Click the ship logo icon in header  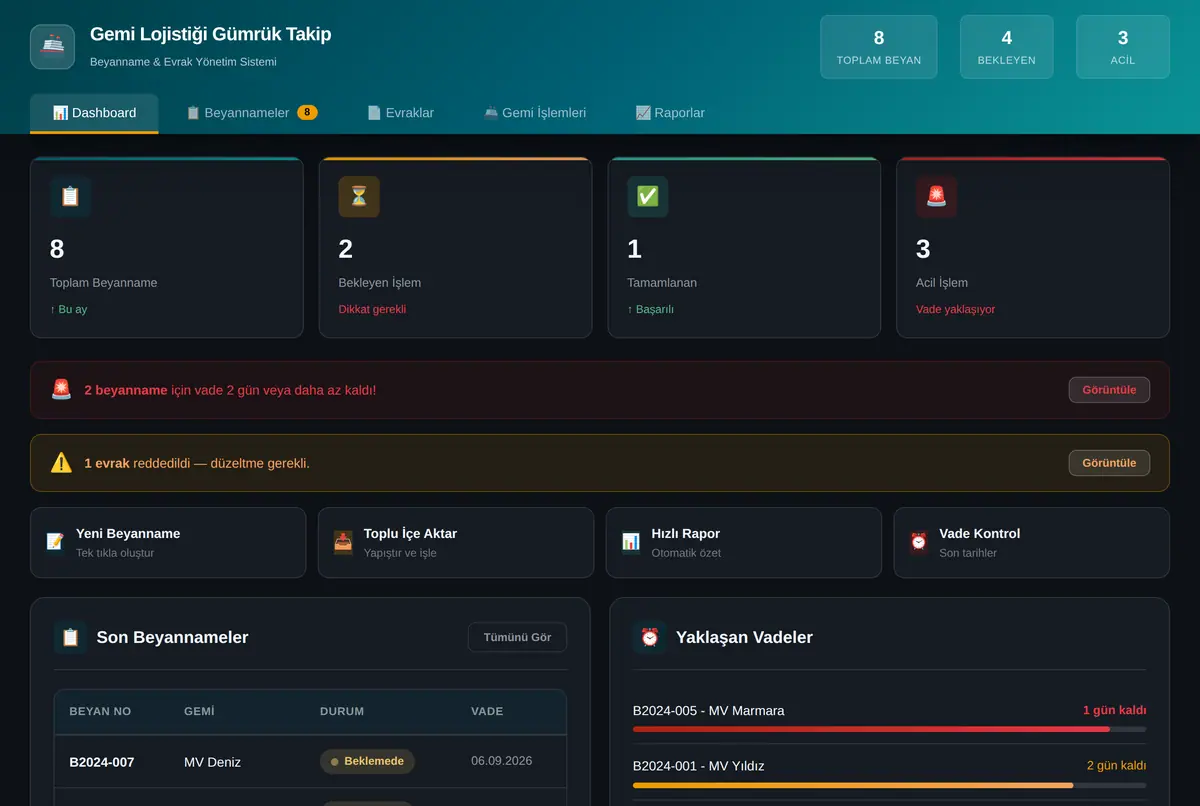(52, 47)
